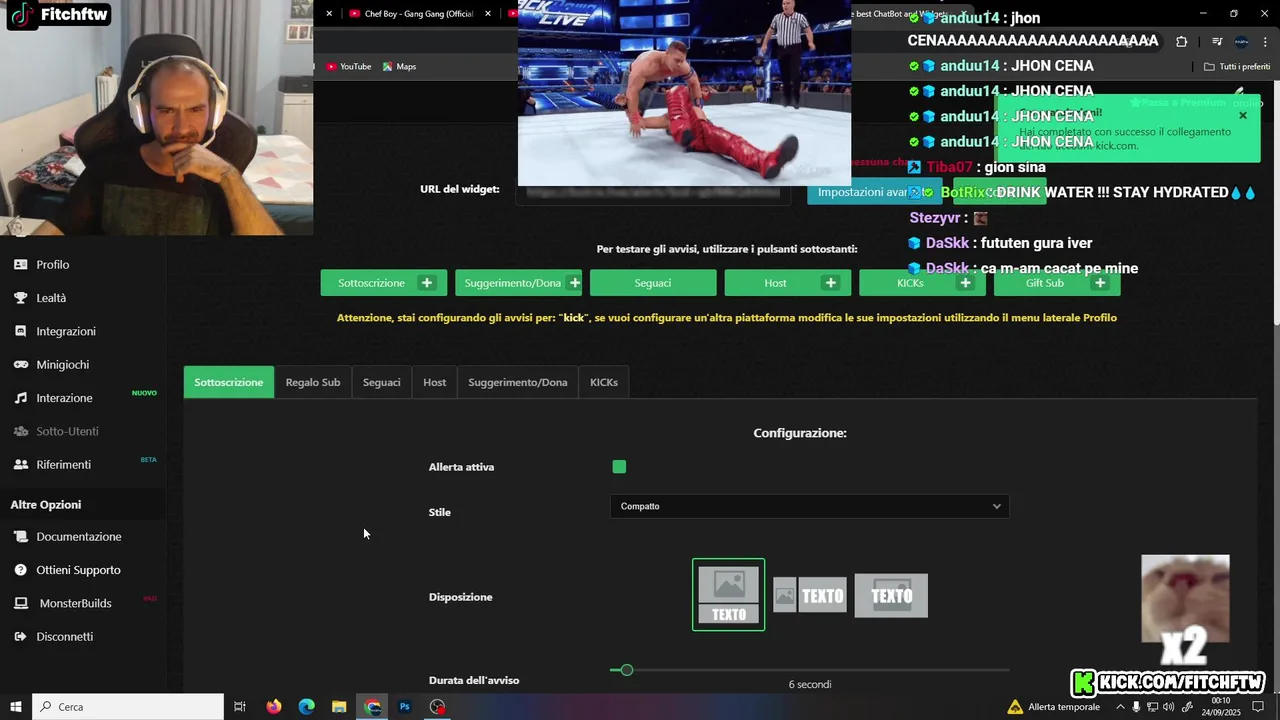The image size is (1280, 720).
Task: Click the Chrome profile avatar
Action: 1241,41
